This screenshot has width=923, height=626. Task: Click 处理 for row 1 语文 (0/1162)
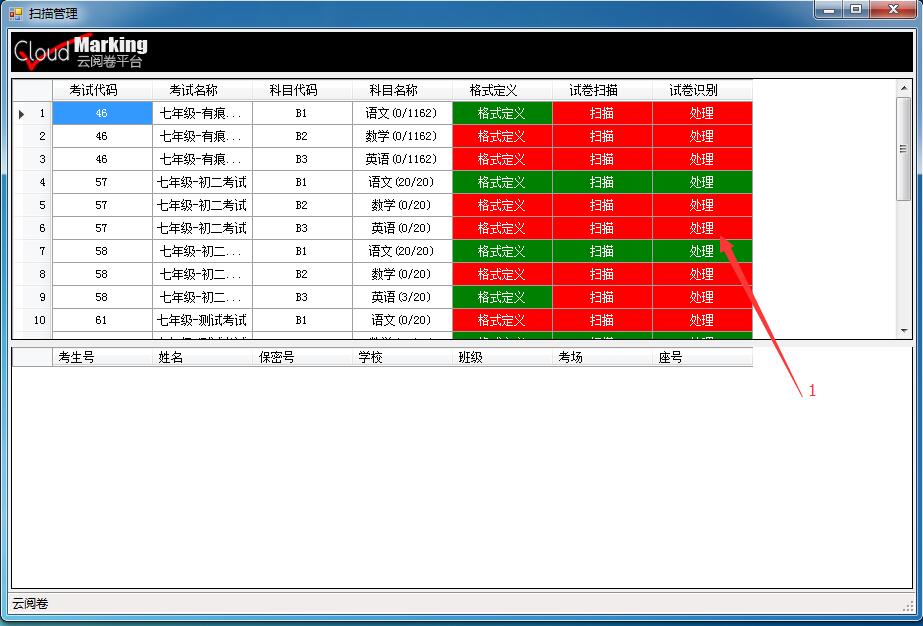pos(702,113)
